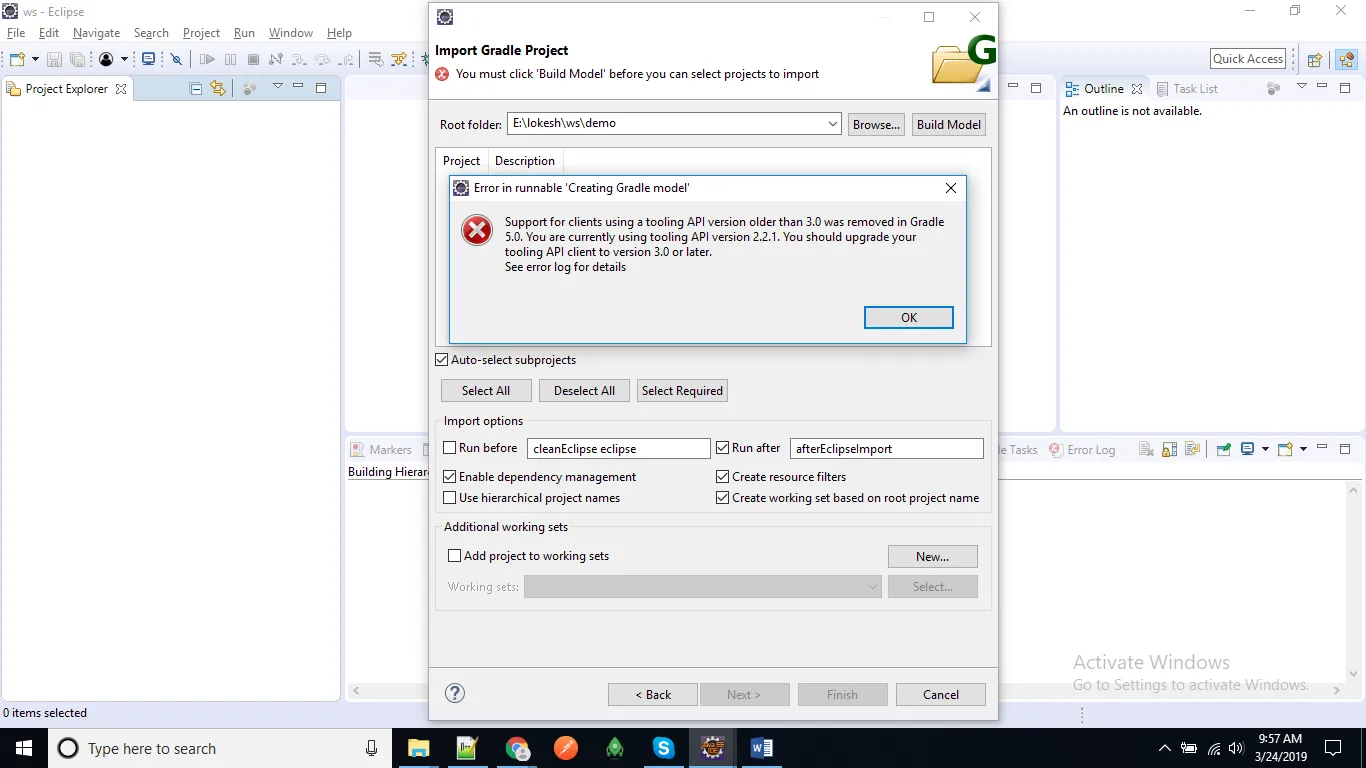Toggle Create working set based on root project name
This screenshot has width=1366, height=768.
point(723,498)
